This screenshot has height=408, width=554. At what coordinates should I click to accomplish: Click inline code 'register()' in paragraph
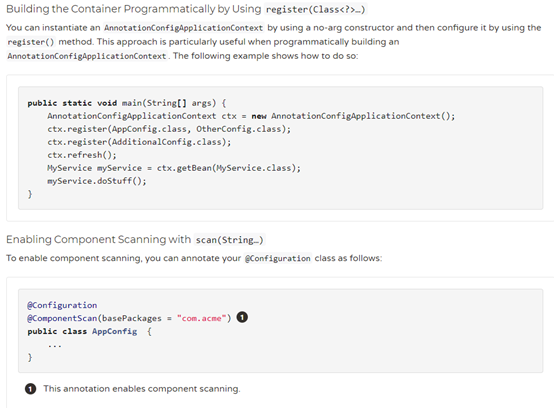pos(31,42)
